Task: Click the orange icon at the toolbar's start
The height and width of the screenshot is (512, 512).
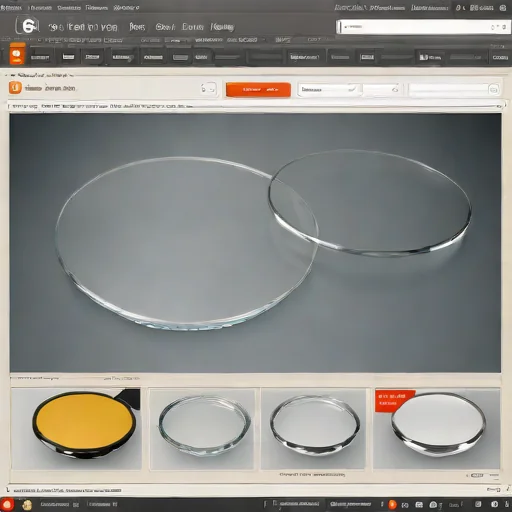Action: pos(17,54)
